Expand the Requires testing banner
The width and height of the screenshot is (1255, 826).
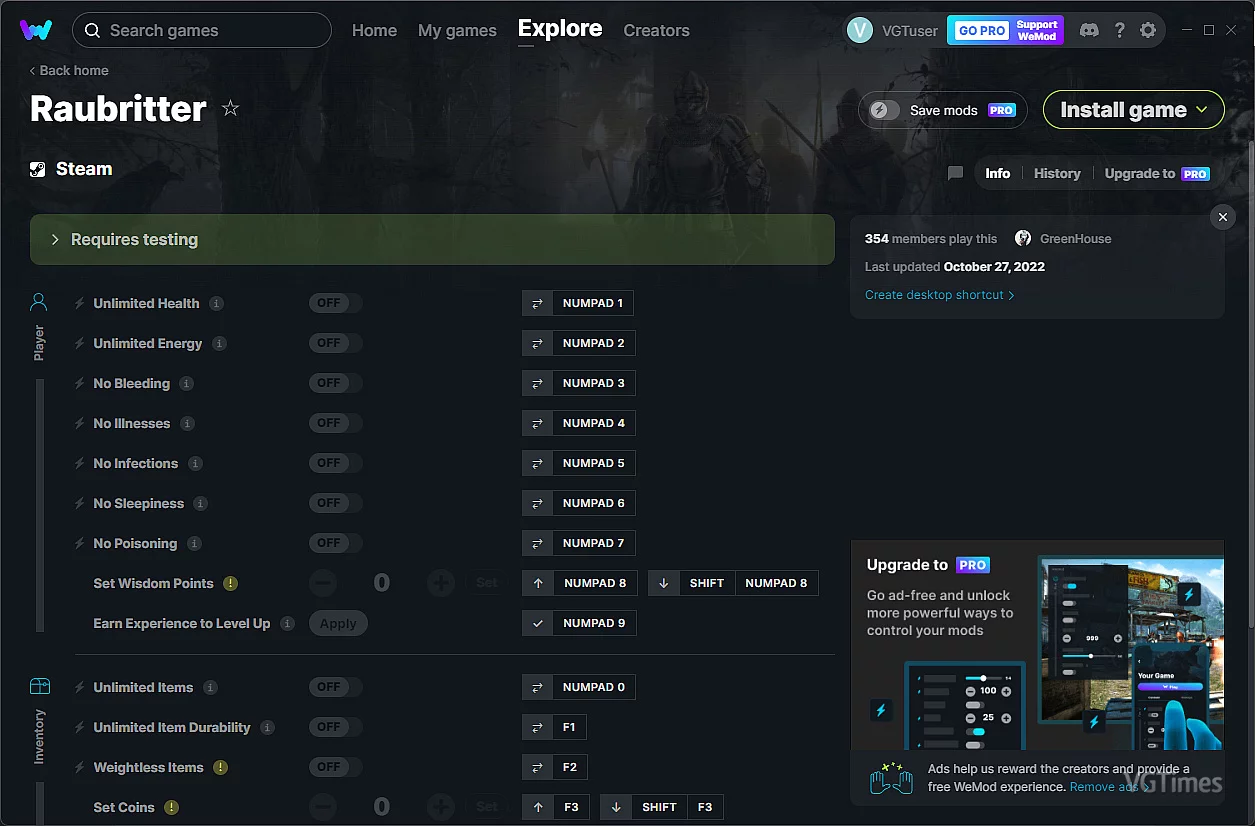point(432,240)
